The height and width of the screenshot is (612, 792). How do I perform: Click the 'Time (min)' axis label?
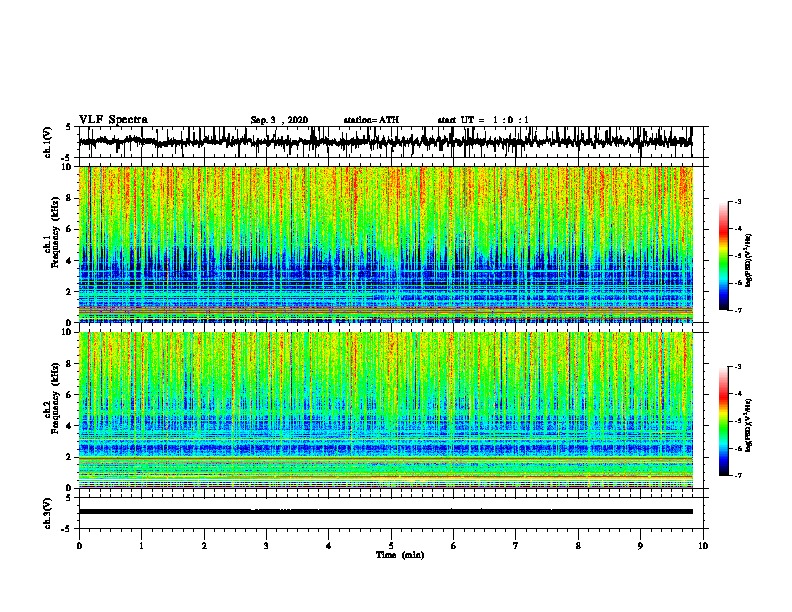[x=400, y=555]
